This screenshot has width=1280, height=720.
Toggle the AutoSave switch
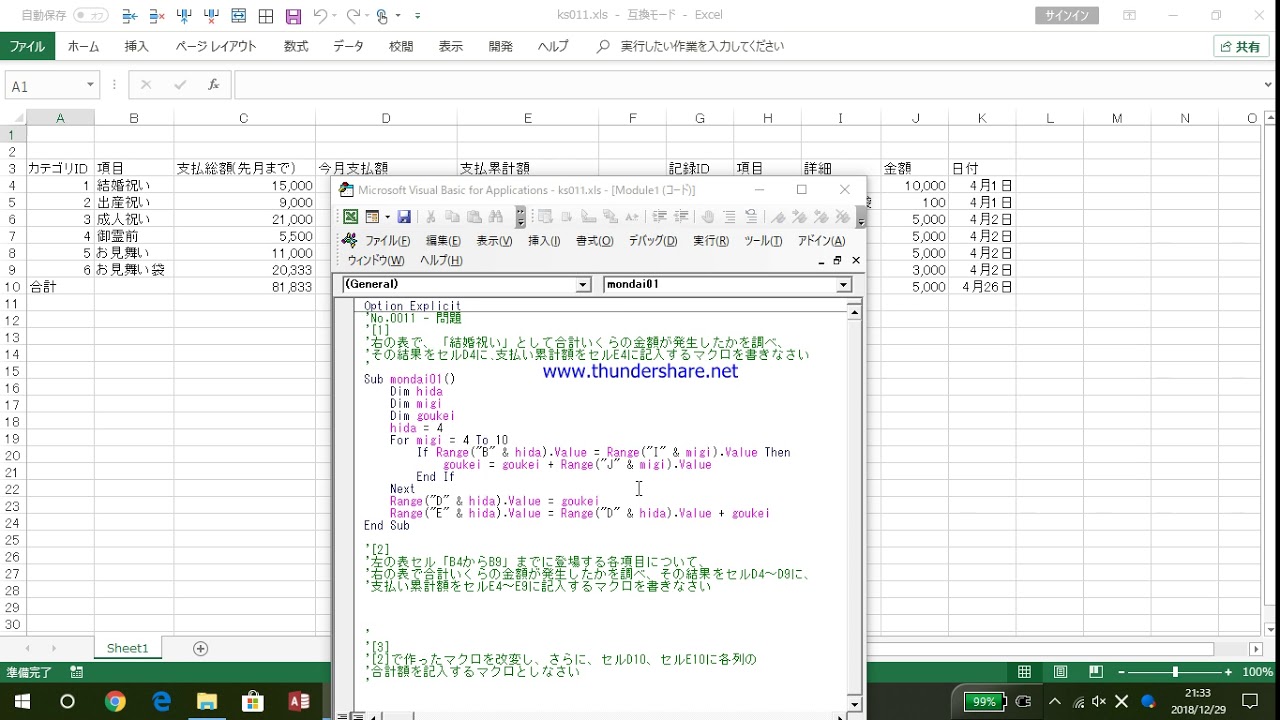pyautogui.click(x=90, y=16)
